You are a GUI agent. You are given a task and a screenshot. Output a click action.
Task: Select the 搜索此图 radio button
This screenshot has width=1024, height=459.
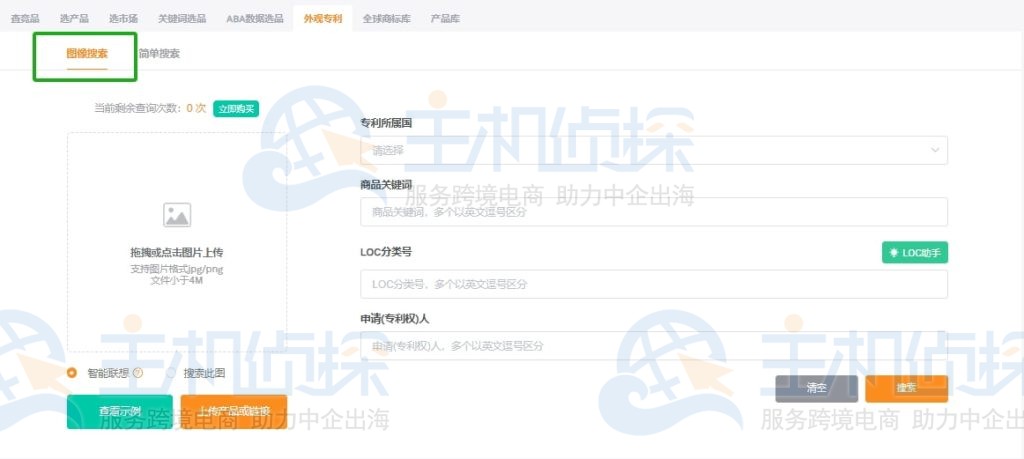pos(172,373)
